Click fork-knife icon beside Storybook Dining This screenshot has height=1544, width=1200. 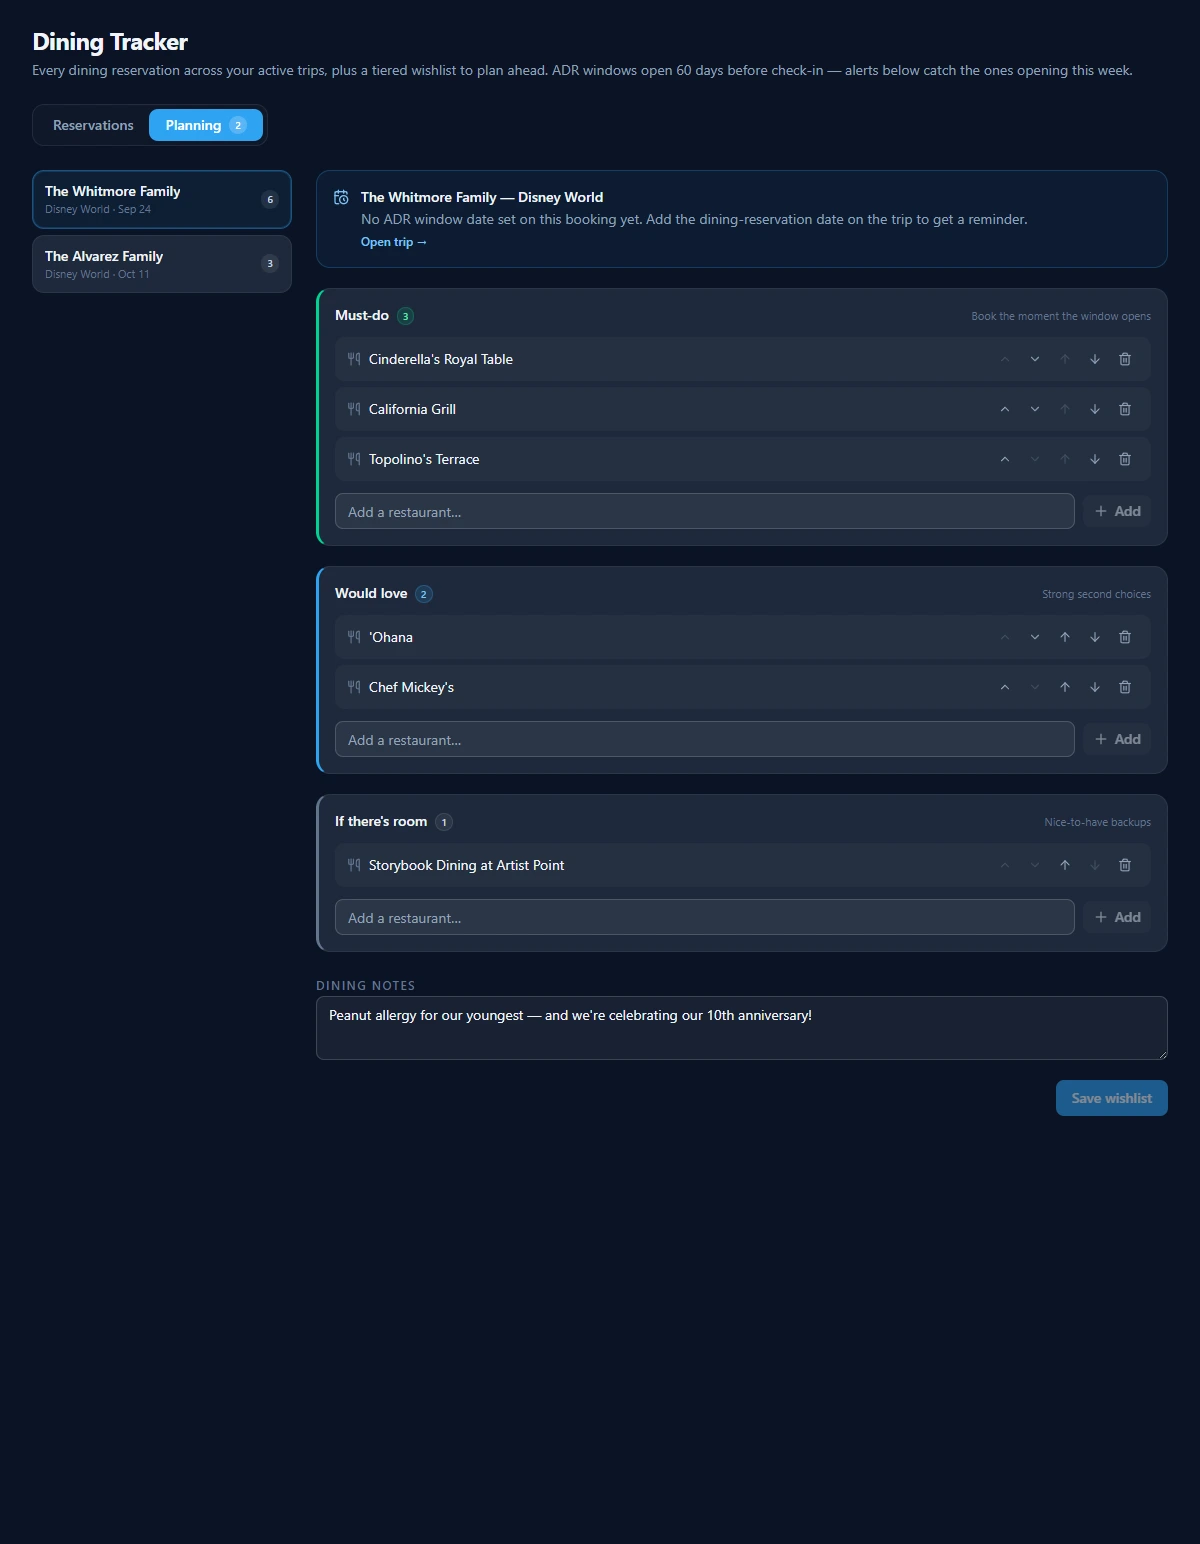354,865
